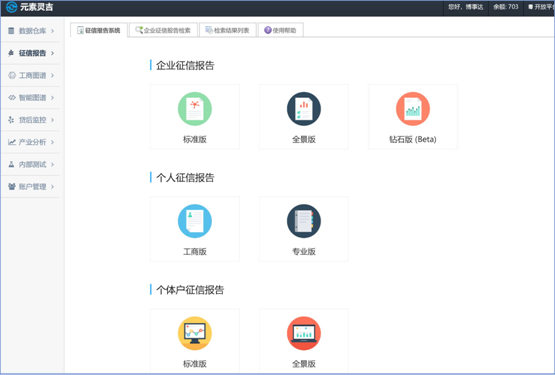The height and width of the screenshot is (375, 555).
Task: Click 余额: 703 balance link
Action: (x=506, y=7)
